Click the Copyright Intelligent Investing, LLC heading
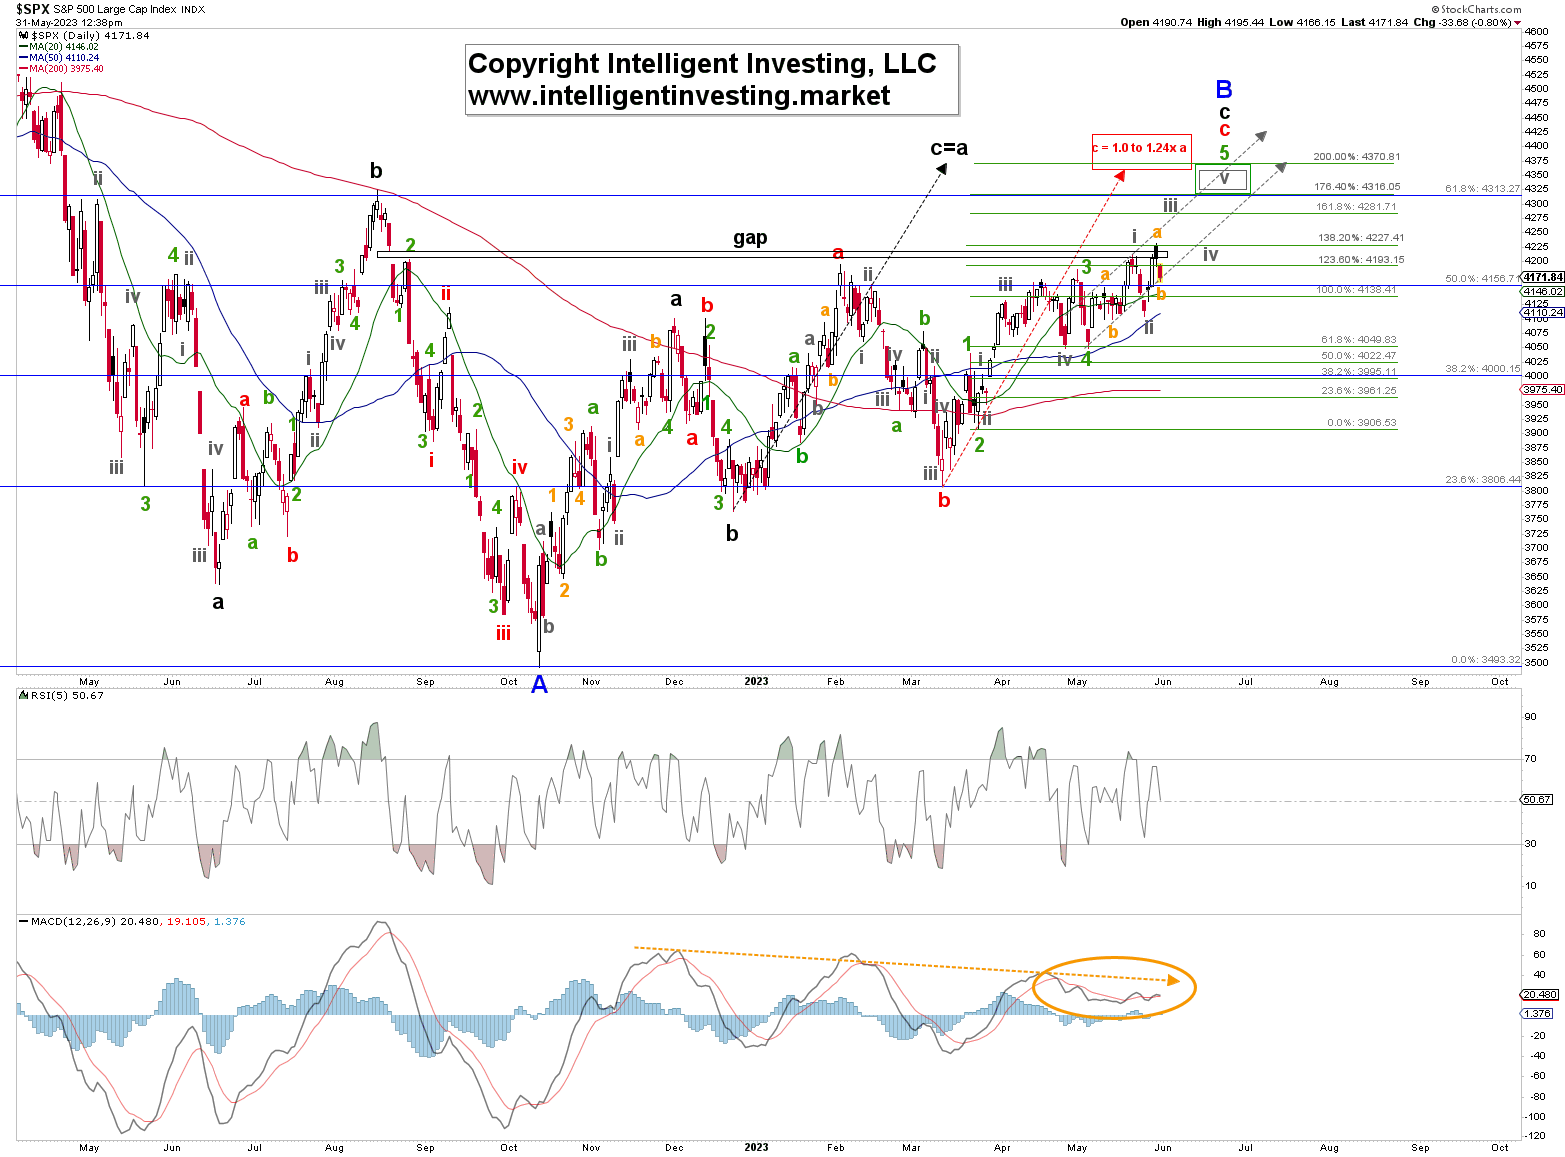The image size is (1565, 1157). tap(702, 63)
